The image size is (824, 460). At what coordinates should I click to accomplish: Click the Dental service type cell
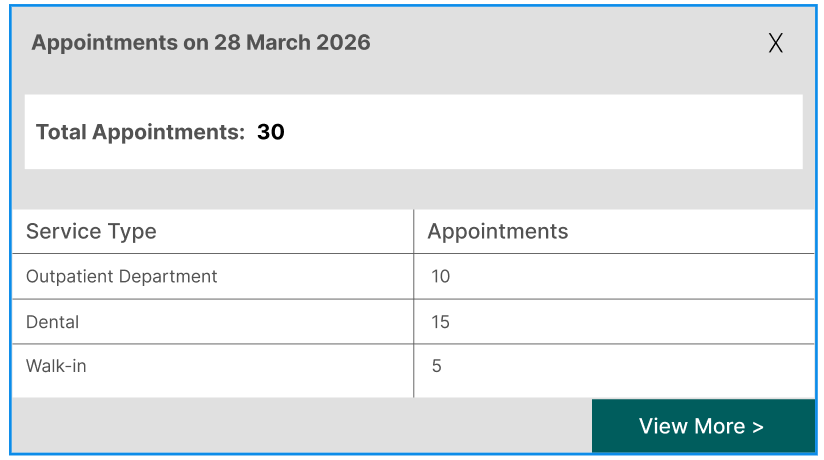[x=53, y=322]
